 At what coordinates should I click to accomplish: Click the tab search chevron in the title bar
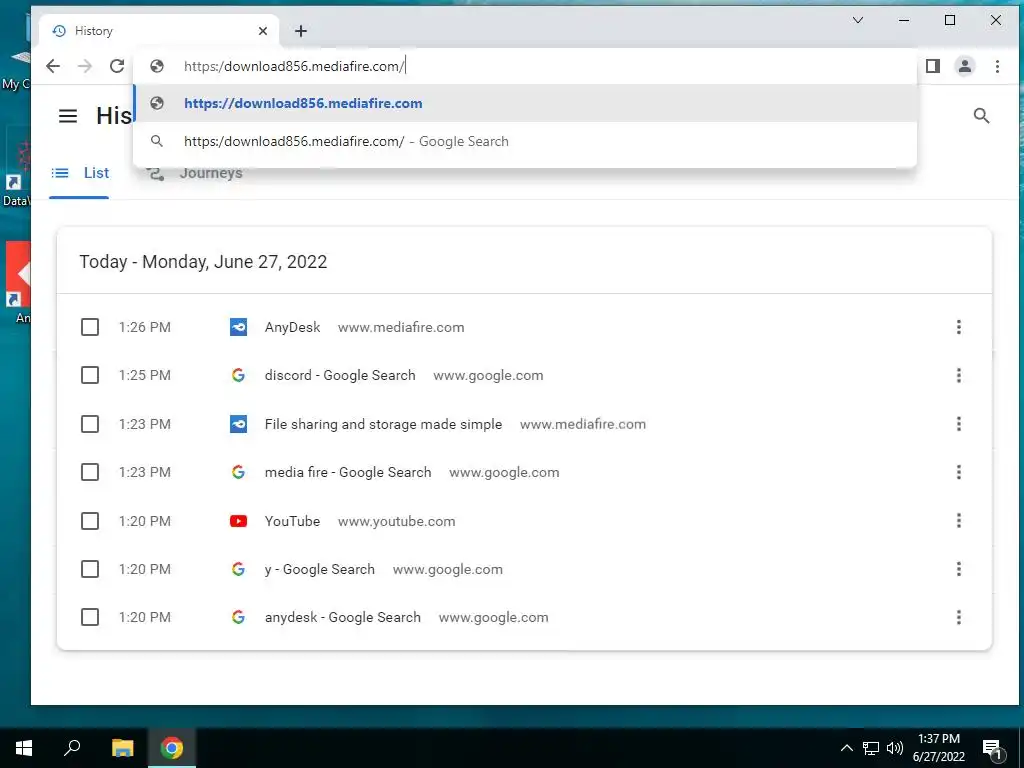858,20
